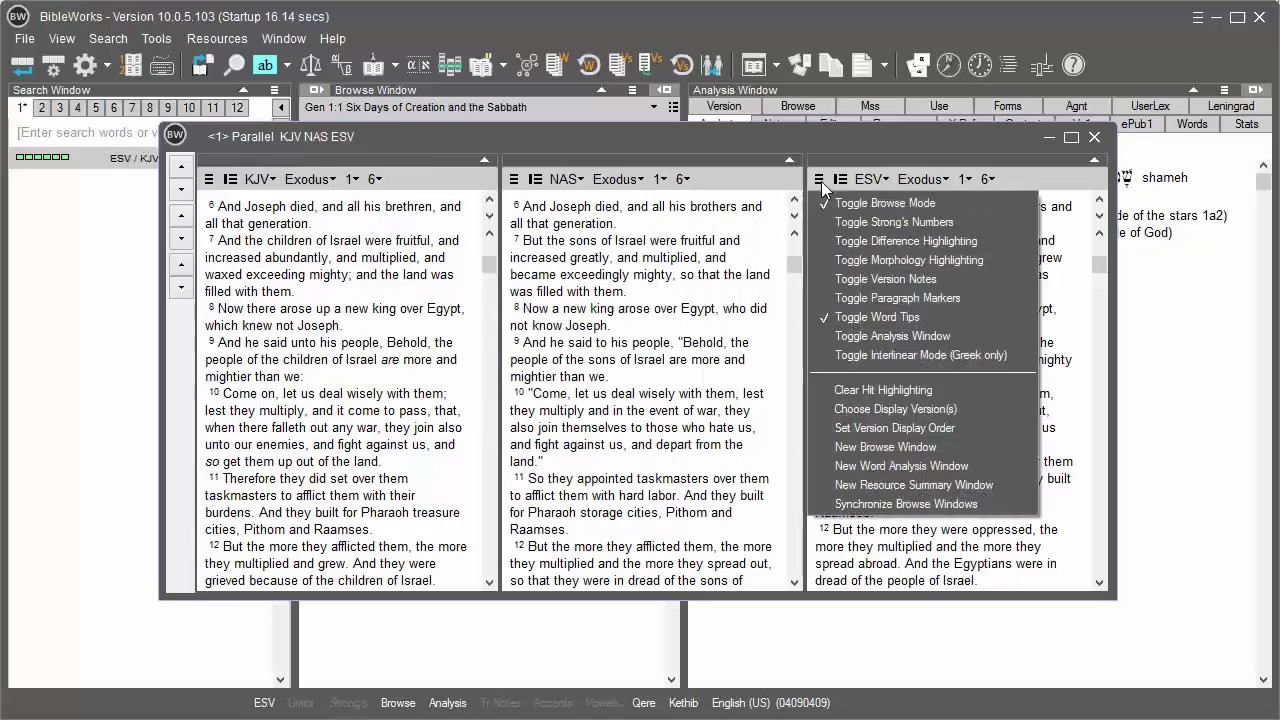Screen dimensions: 1280x720
Task: Click the NAS pane hamburger menu icon
Action: [514, 179]
